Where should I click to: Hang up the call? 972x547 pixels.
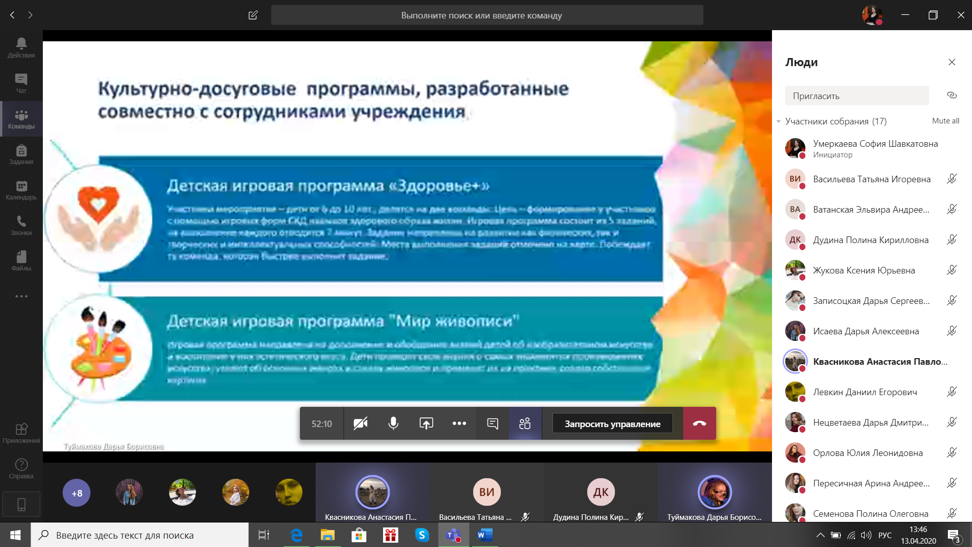(699, 424)
